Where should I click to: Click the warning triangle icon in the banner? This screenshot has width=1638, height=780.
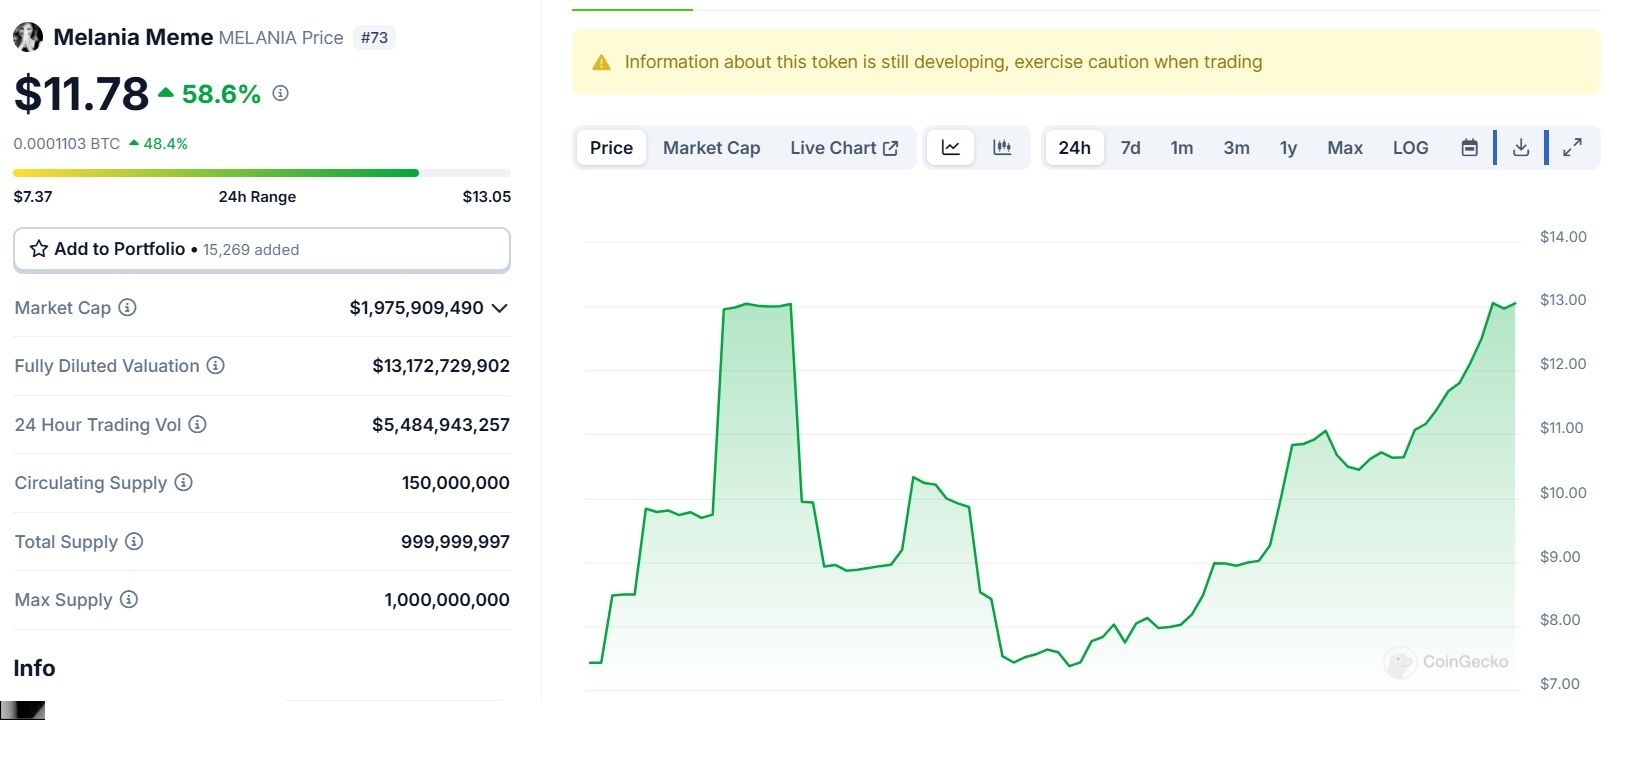pos(601,62)
